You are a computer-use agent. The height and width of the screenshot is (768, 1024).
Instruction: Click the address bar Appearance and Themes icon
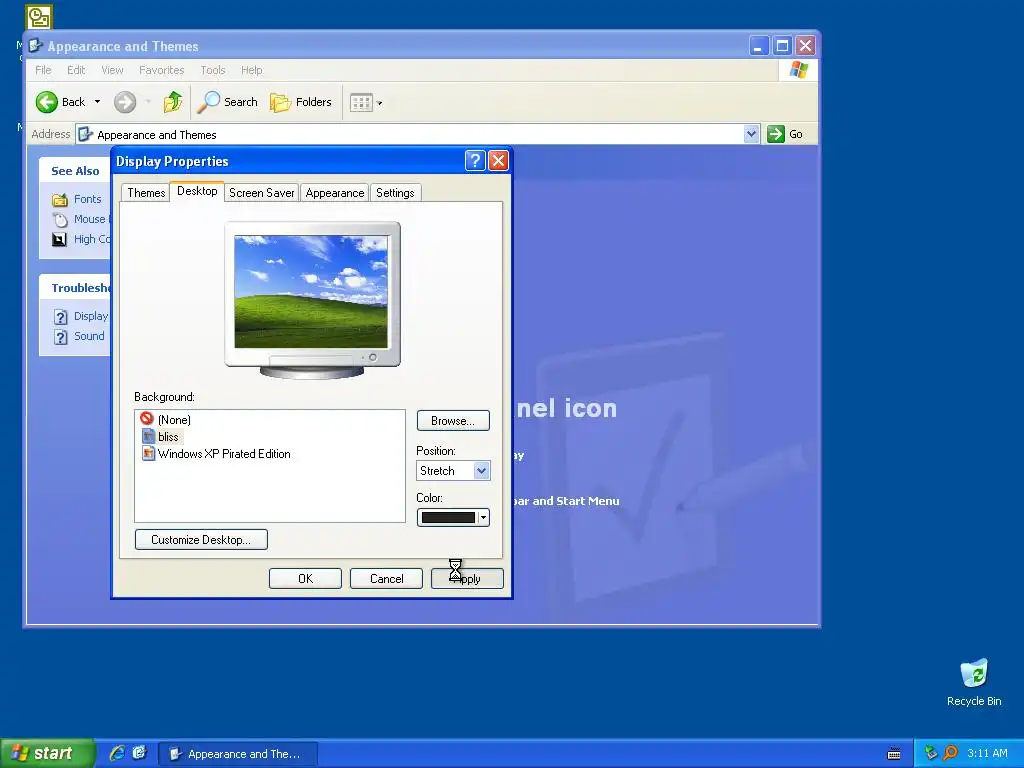pos(86,135)
